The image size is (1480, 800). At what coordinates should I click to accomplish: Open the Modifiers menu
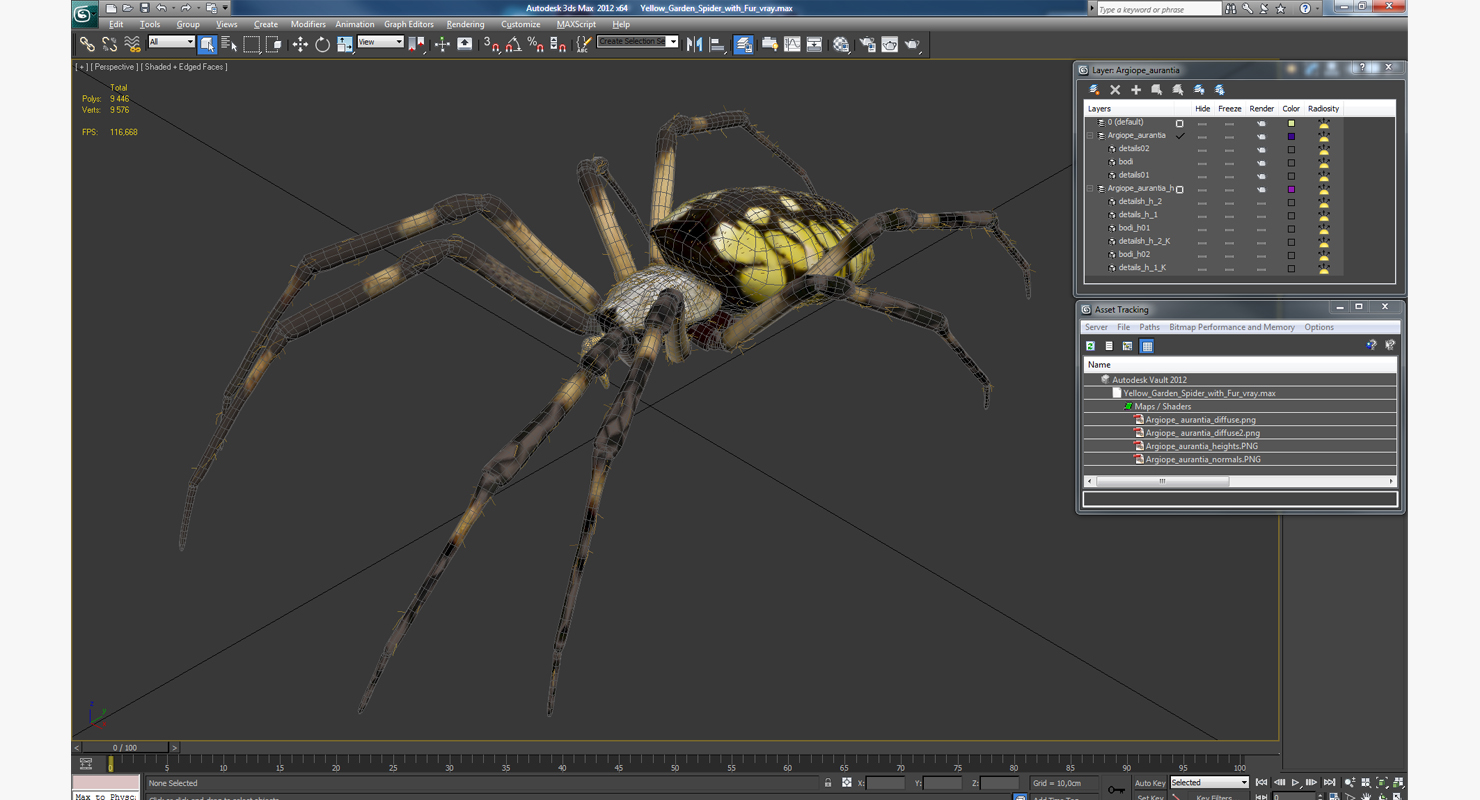tap(308, 24)
